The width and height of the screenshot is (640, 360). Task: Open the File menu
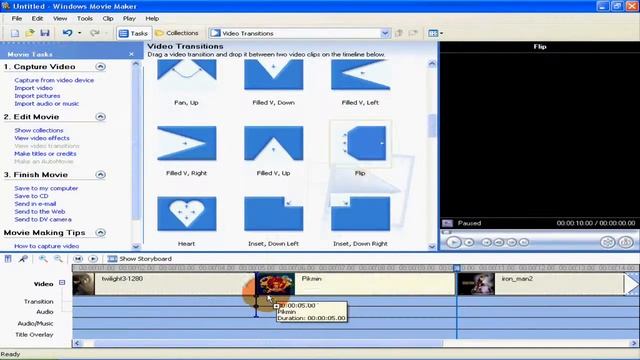point(17,18)
